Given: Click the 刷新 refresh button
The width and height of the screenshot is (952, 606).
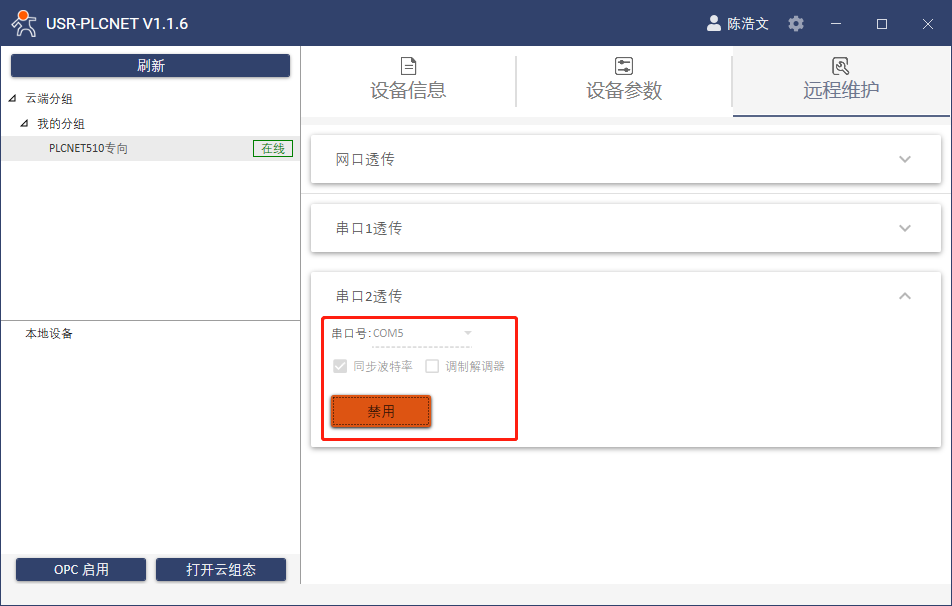Looking at the screenshot, I should (x=151, y=66).
